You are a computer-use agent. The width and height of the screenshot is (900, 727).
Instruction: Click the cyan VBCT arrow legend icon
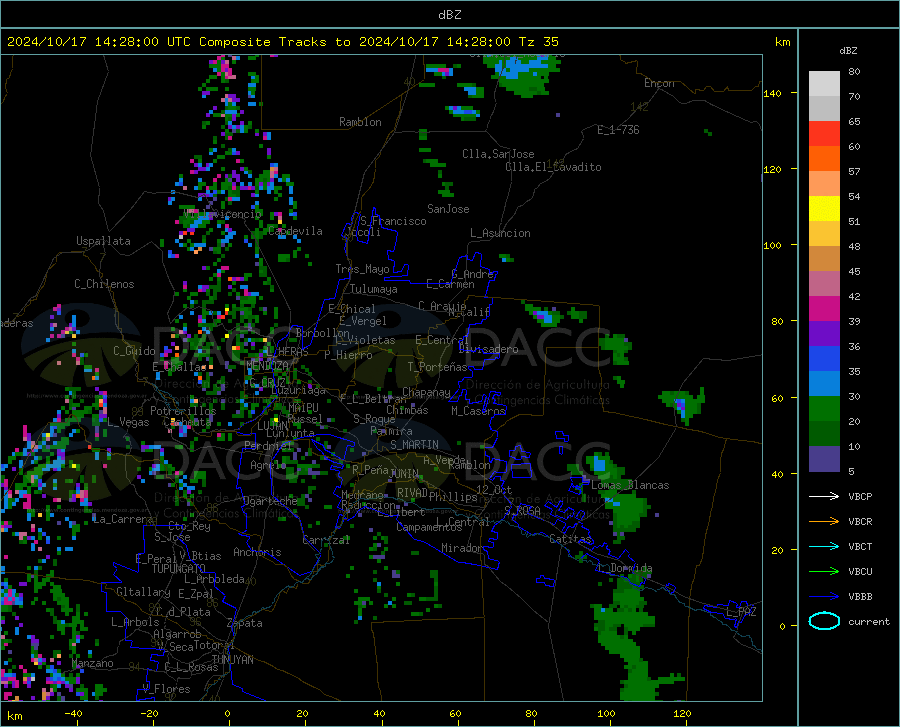[x=824, y=546]
